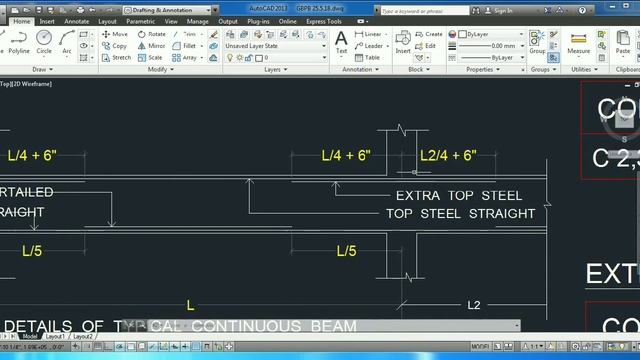Toggle layer lock padlock icon
The height and width of the screenshot is (360, 640).
[249, 58]
